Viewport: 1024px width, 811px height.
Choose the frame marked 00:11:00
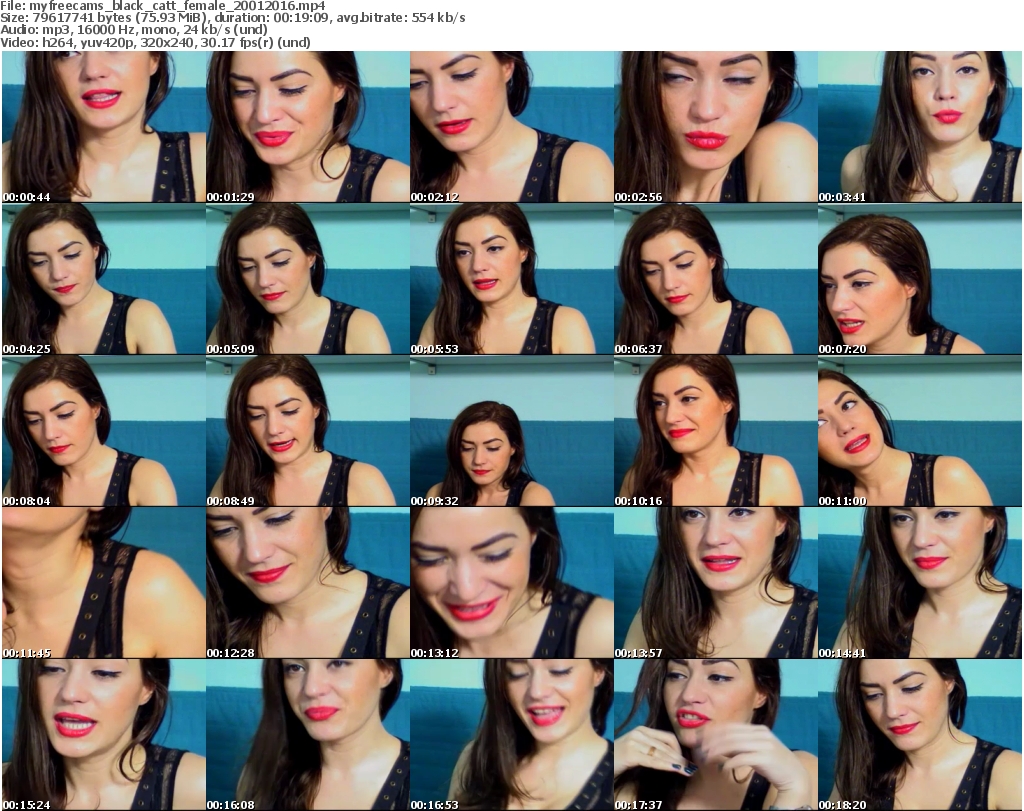click(x=920, y=431)
